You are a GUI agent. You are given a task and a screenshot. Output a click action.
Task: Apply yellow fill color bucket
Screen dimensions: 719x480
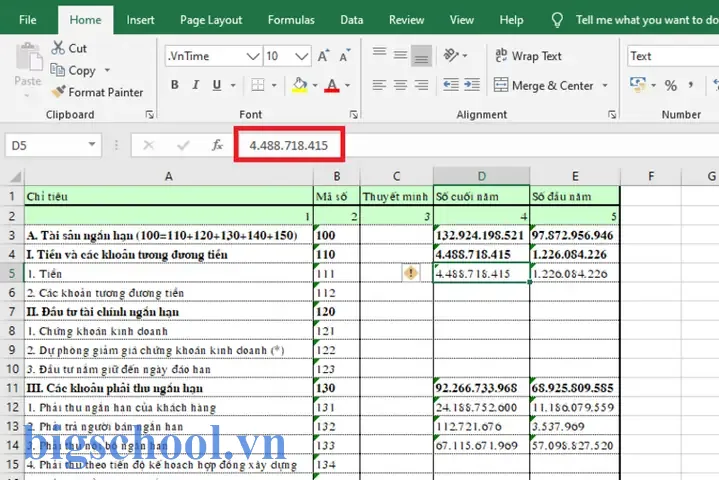coord(300,85)
